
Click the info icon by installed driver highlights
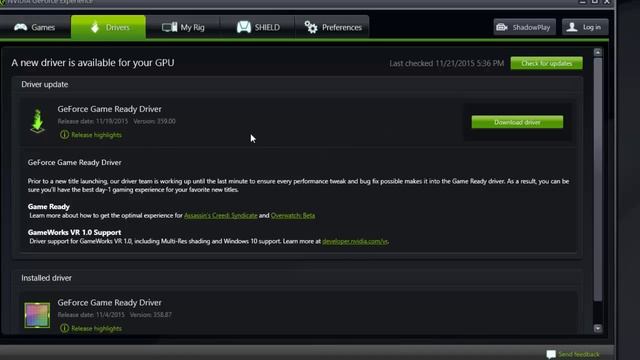(x=64, y=328)
